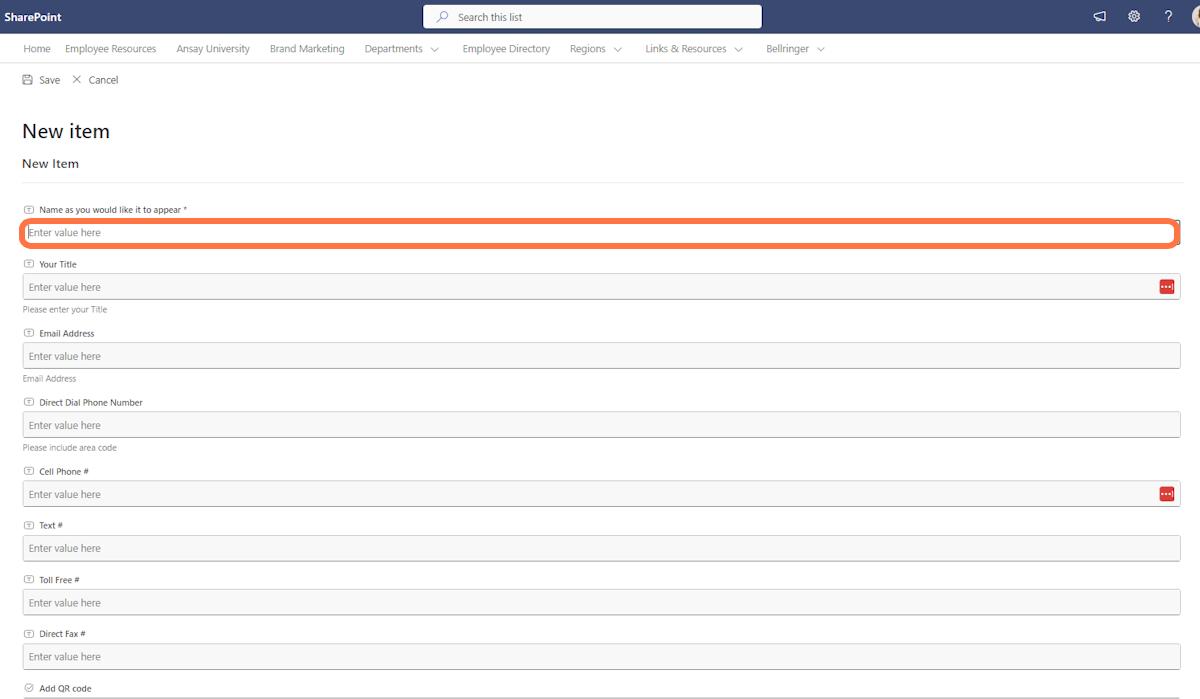The height and width of the screenshot is (699, 1200).
Task: Focus the Toll Free # input field
Action: 601,603
